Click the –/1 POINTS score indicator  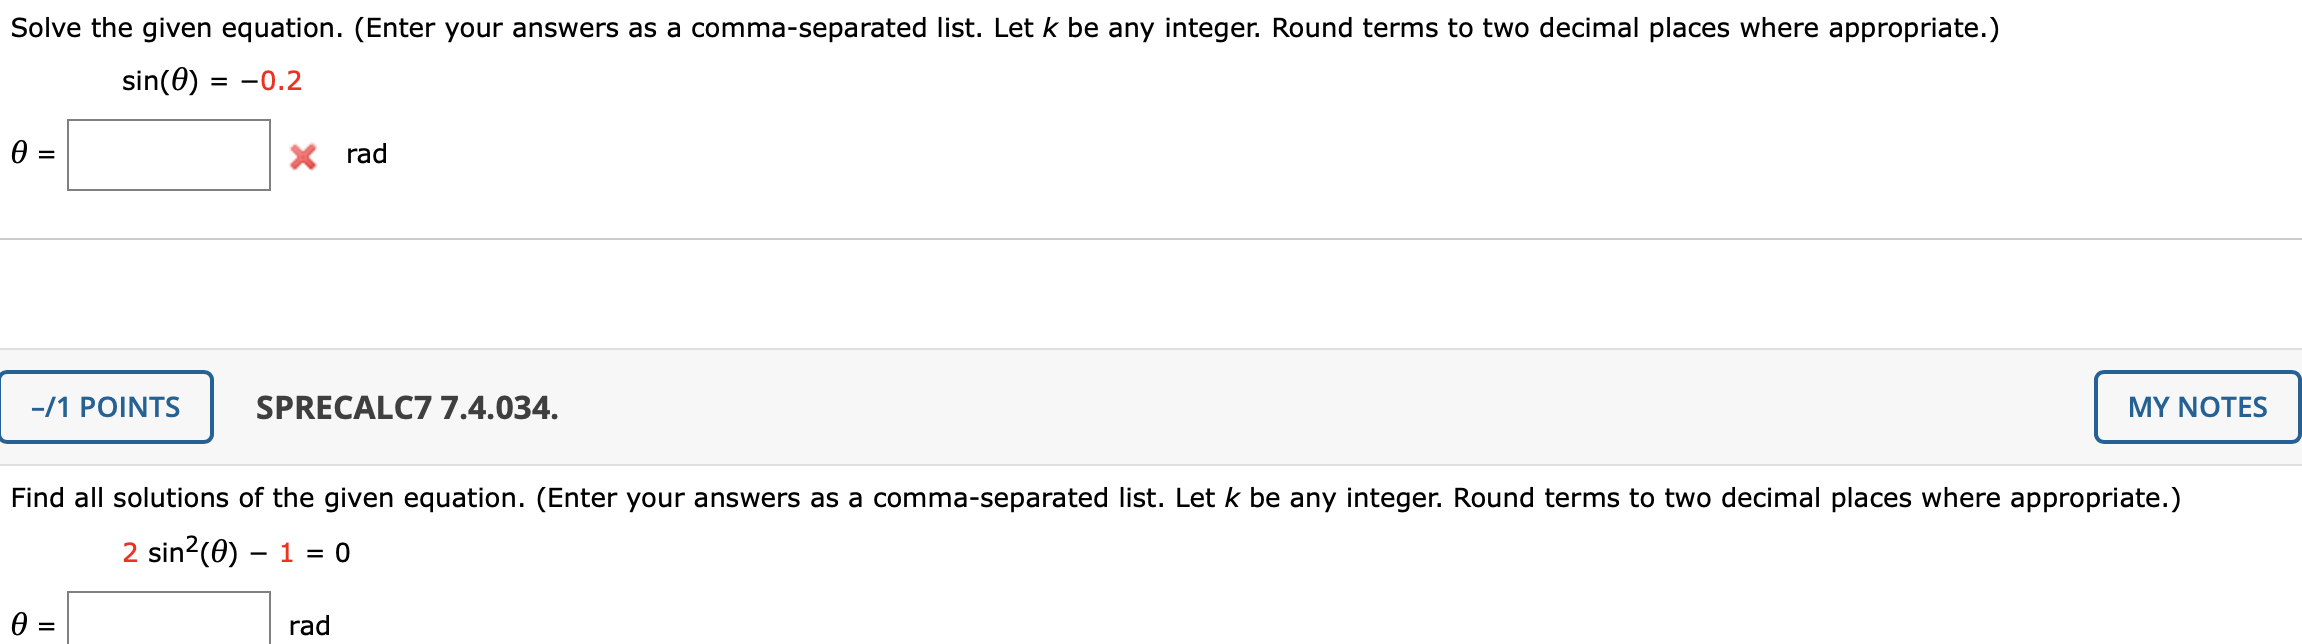[107, 407]
